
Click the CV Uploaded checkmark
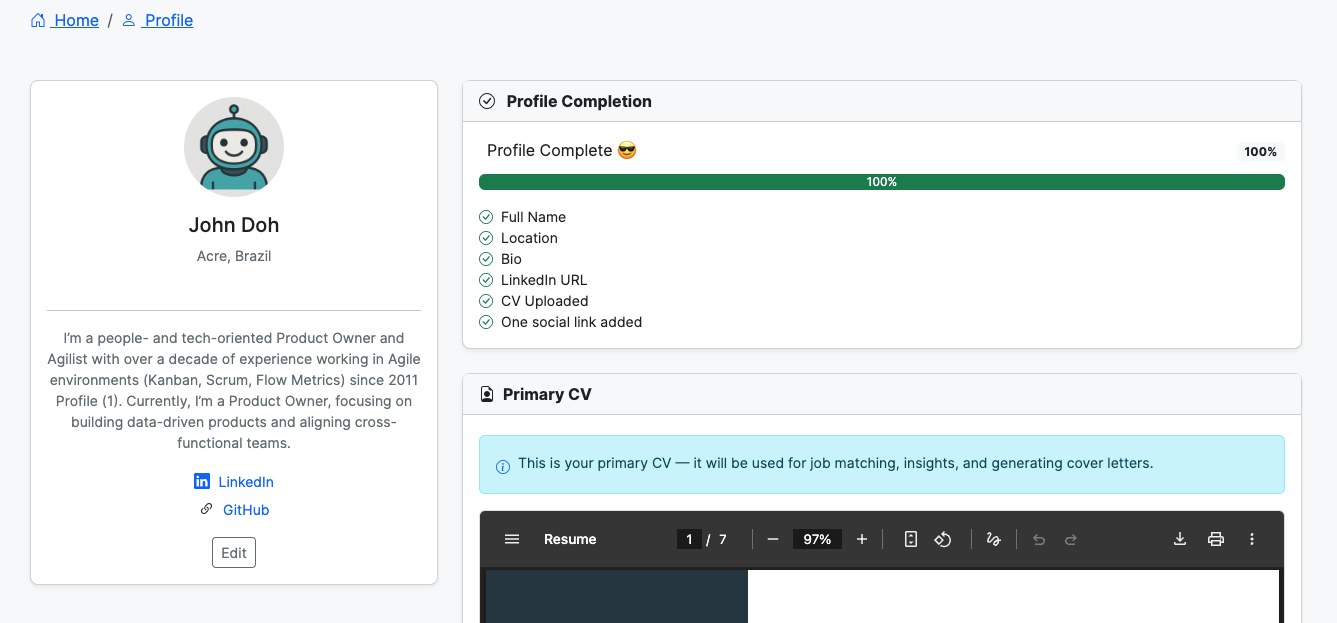[x=486, y=301]
